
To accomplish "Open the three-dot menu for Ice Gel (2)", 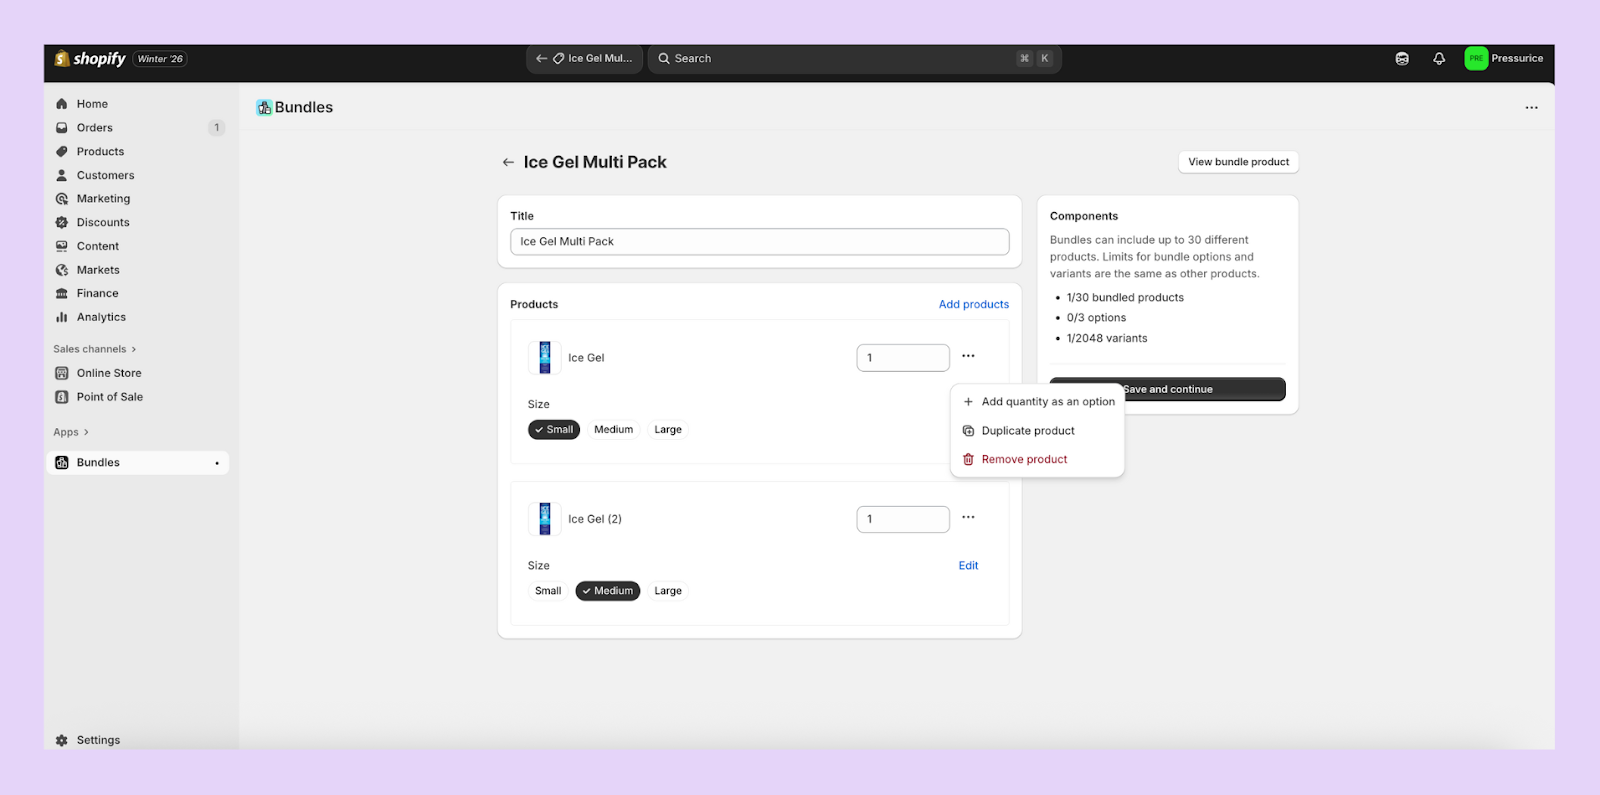I will (968, 518).
